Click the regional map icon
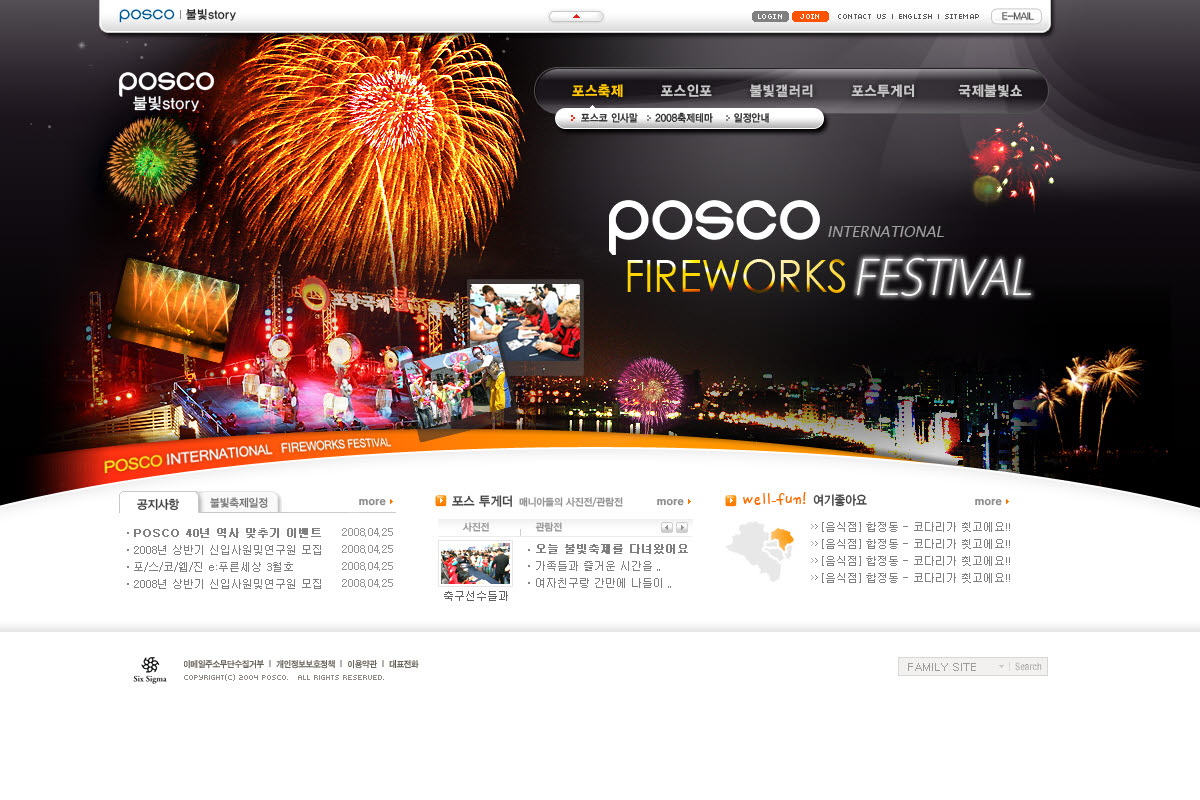 (760, 551)
